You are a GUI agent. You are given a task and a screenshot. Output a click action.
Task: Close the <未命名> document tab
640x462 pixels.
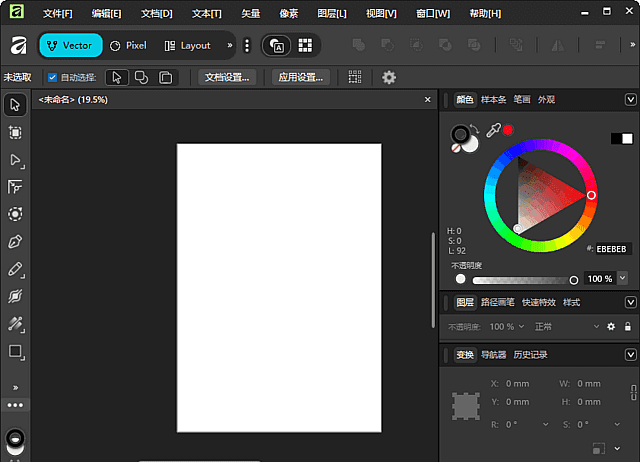(427, 100)
